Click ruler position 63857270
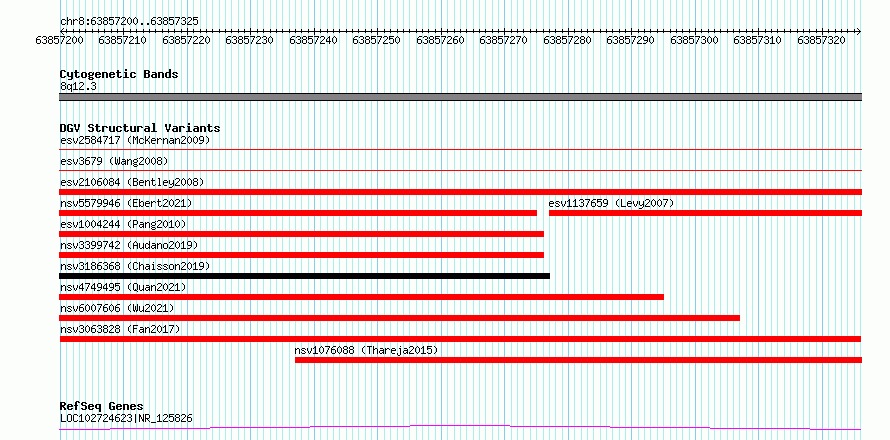 click(503, 40)
